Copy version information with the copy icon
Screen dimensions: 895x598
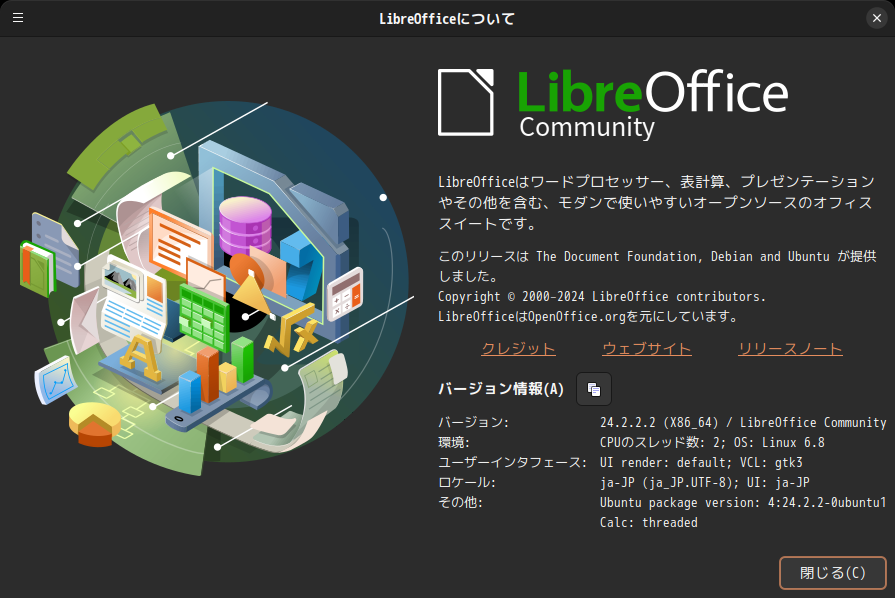tap(594, 389)
